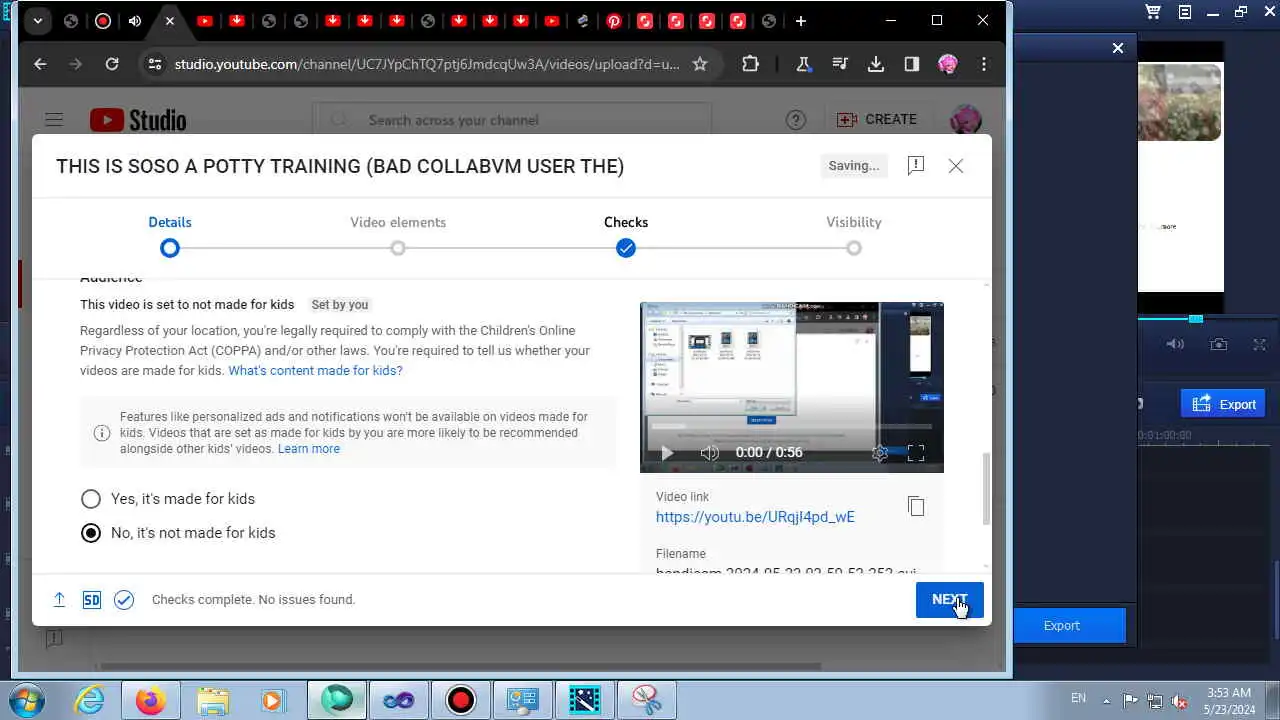Open Chrome tab search dropdown

point(37,21)
